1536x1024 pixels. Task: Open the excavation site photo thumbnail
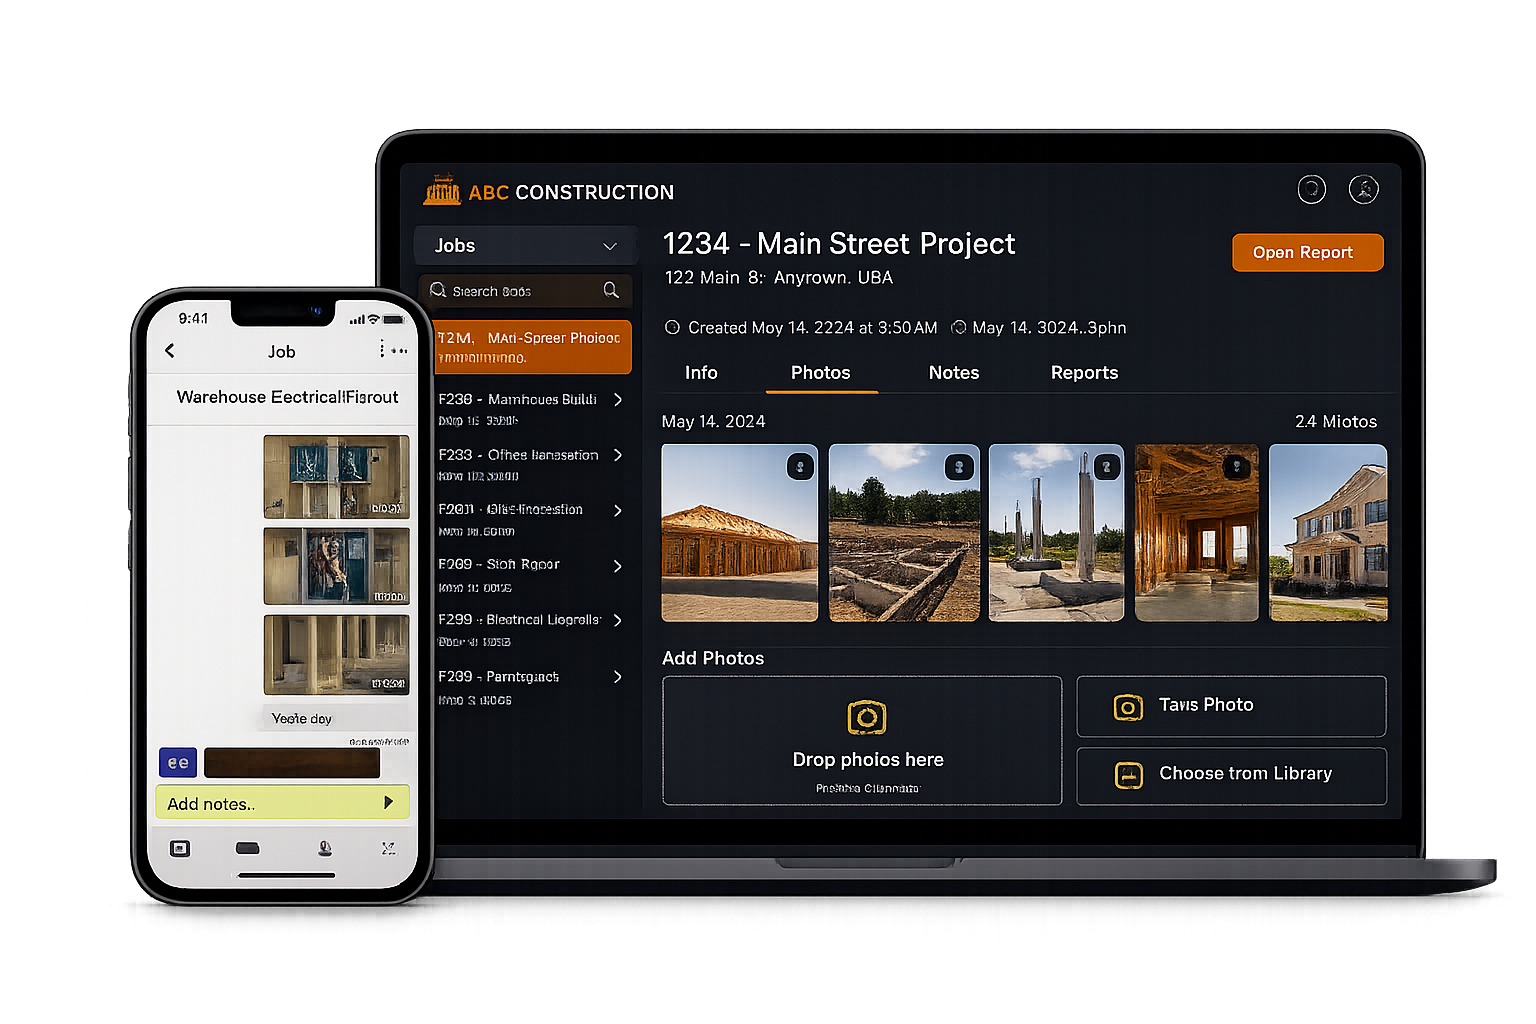tap(904, 533)
